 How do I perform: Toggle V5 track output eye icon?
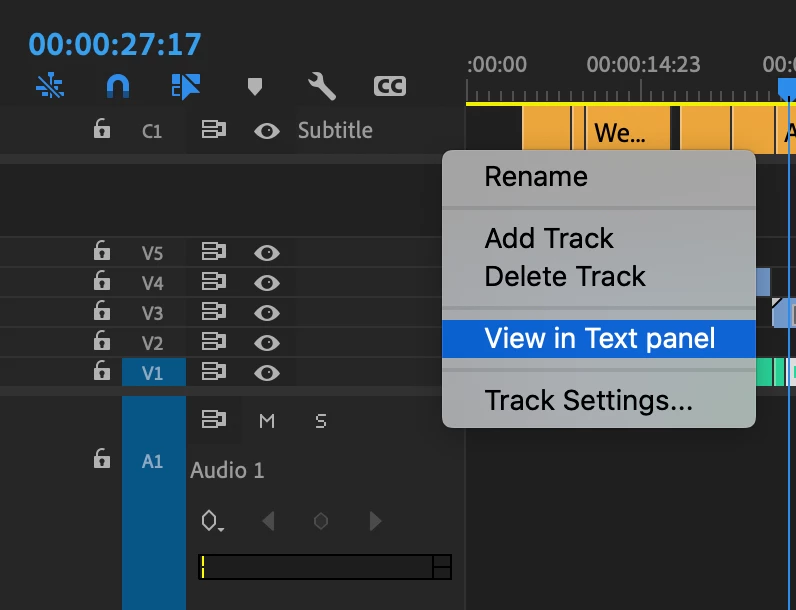(x=266, y=253)
